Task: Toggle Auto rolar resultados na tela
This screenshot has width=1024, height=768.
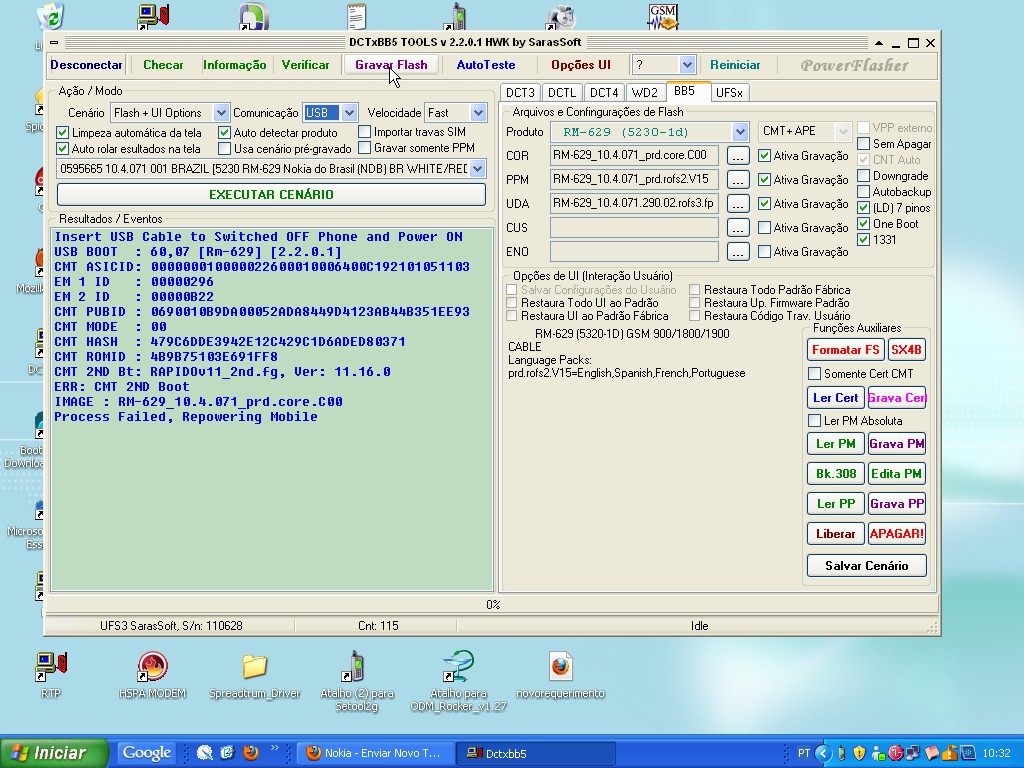Action: click(x=63, y=148)
